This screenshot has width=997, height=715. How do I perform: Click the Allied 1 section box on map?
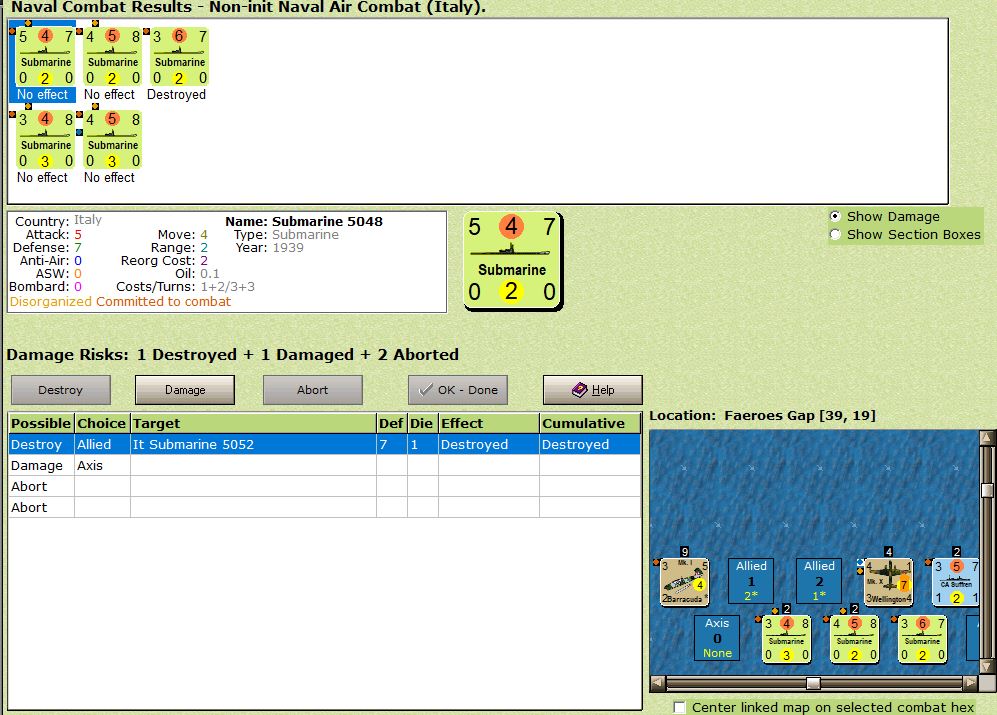pos(751,580)
